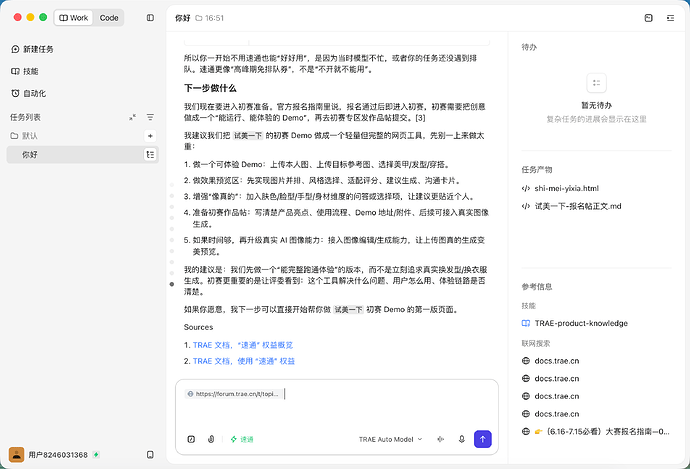Image resolution: width=690 pixels, height=469 pixels.
Task: Toggle the right side panel list icon
Action: [670, 18]
